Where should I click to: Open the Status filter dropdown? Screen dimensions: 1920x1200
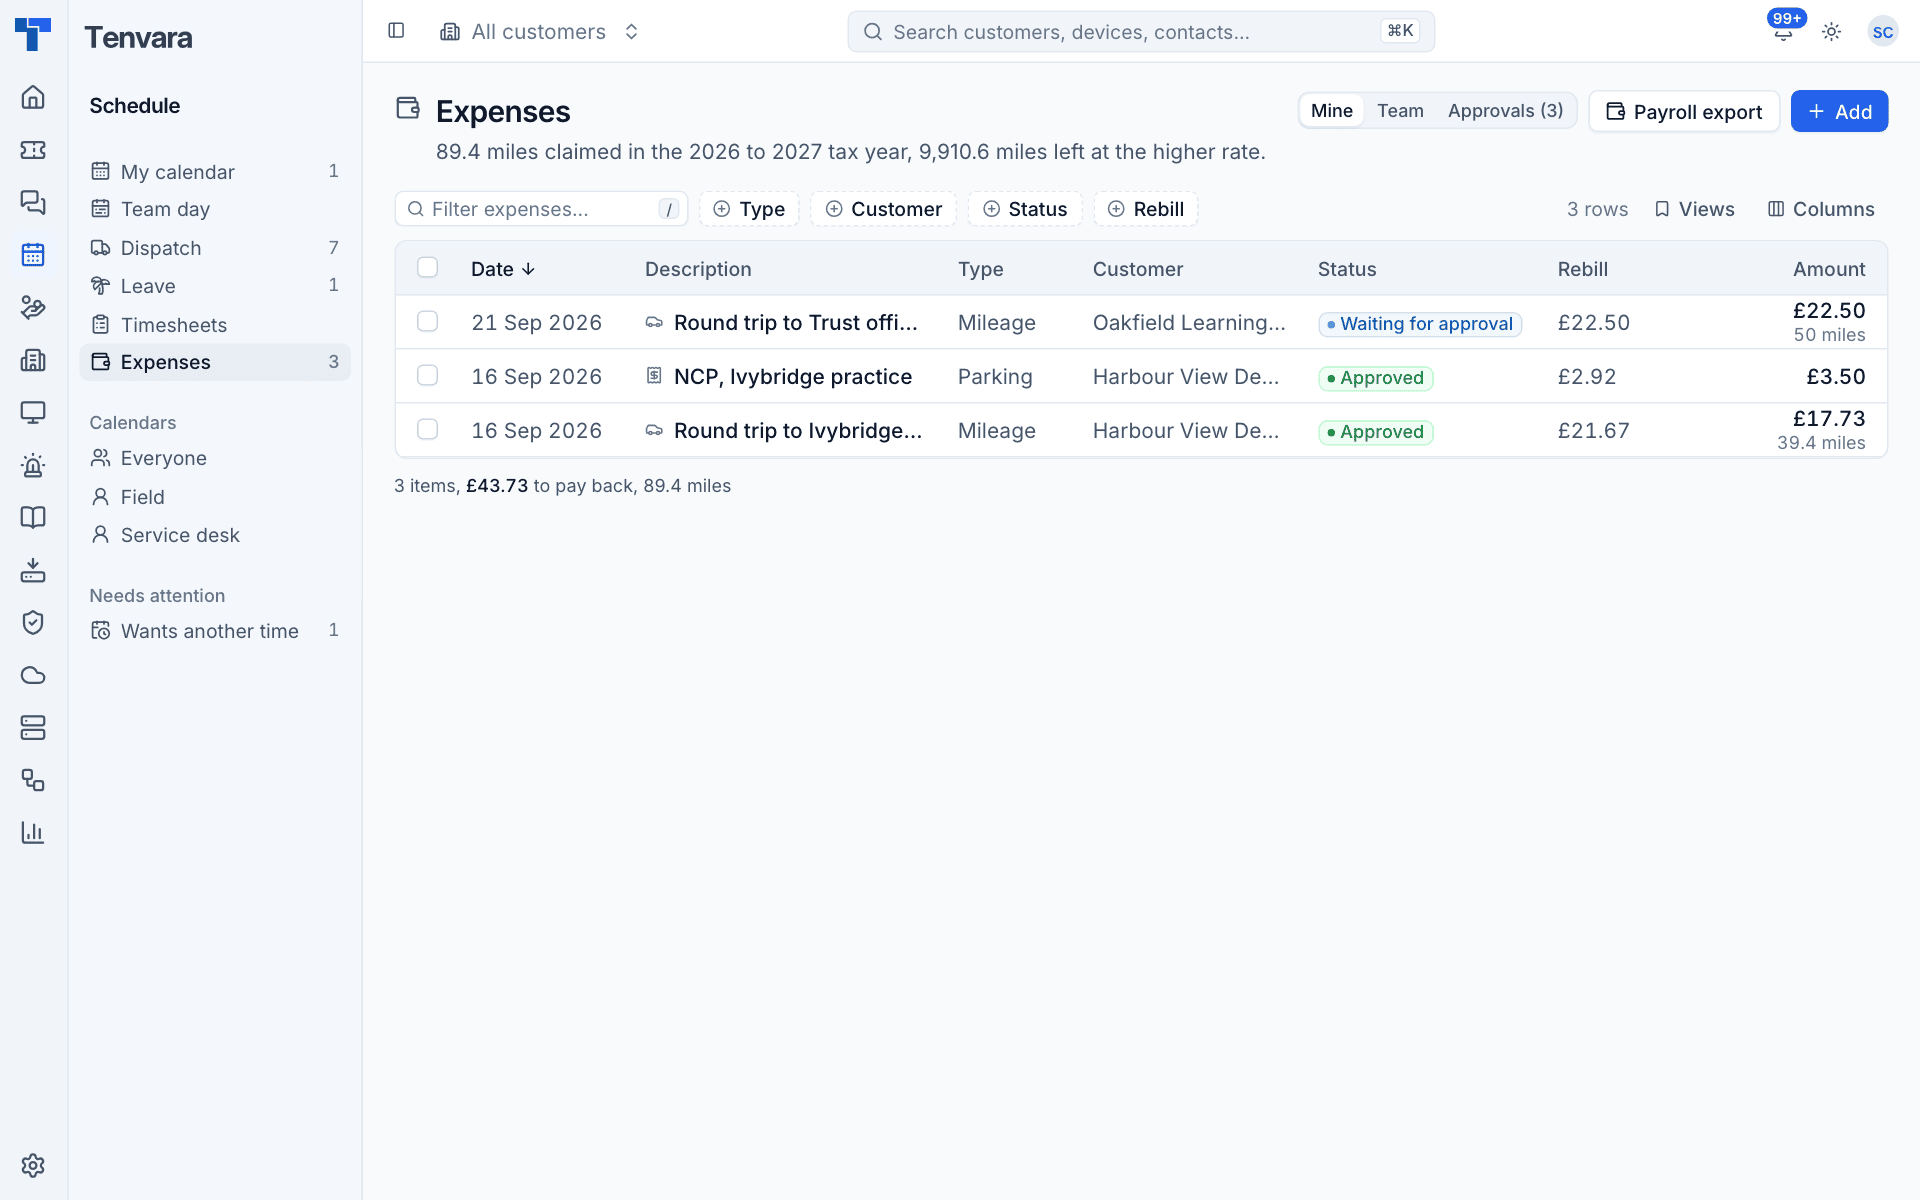click(1025, 209)
